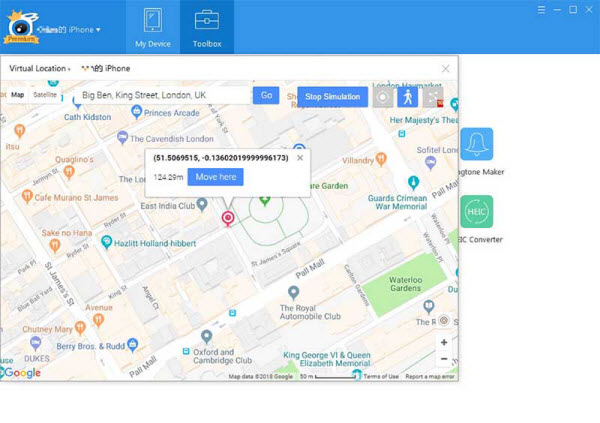The height and width of the screenshot is (423, 600).
Task: Click The Cavendish London hotel marker
Action: pos(122,137)
